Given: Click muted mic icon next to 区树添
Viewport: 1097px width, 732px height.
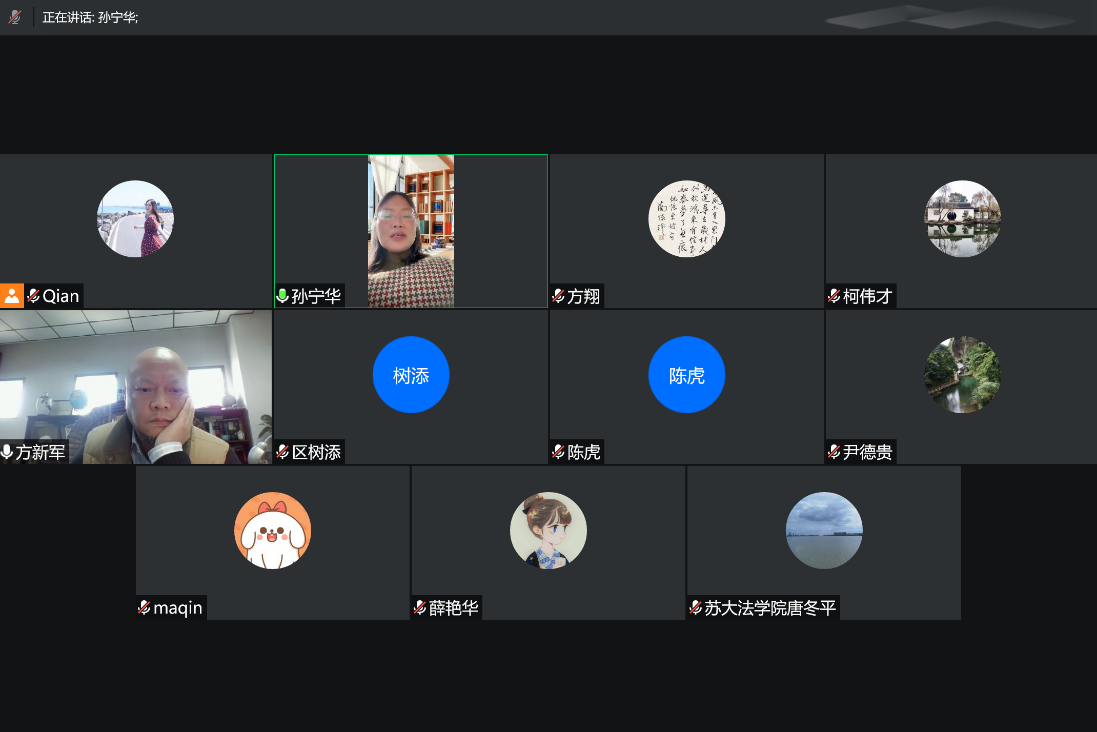Looking at the screenshot, I should tap(283, 452).
